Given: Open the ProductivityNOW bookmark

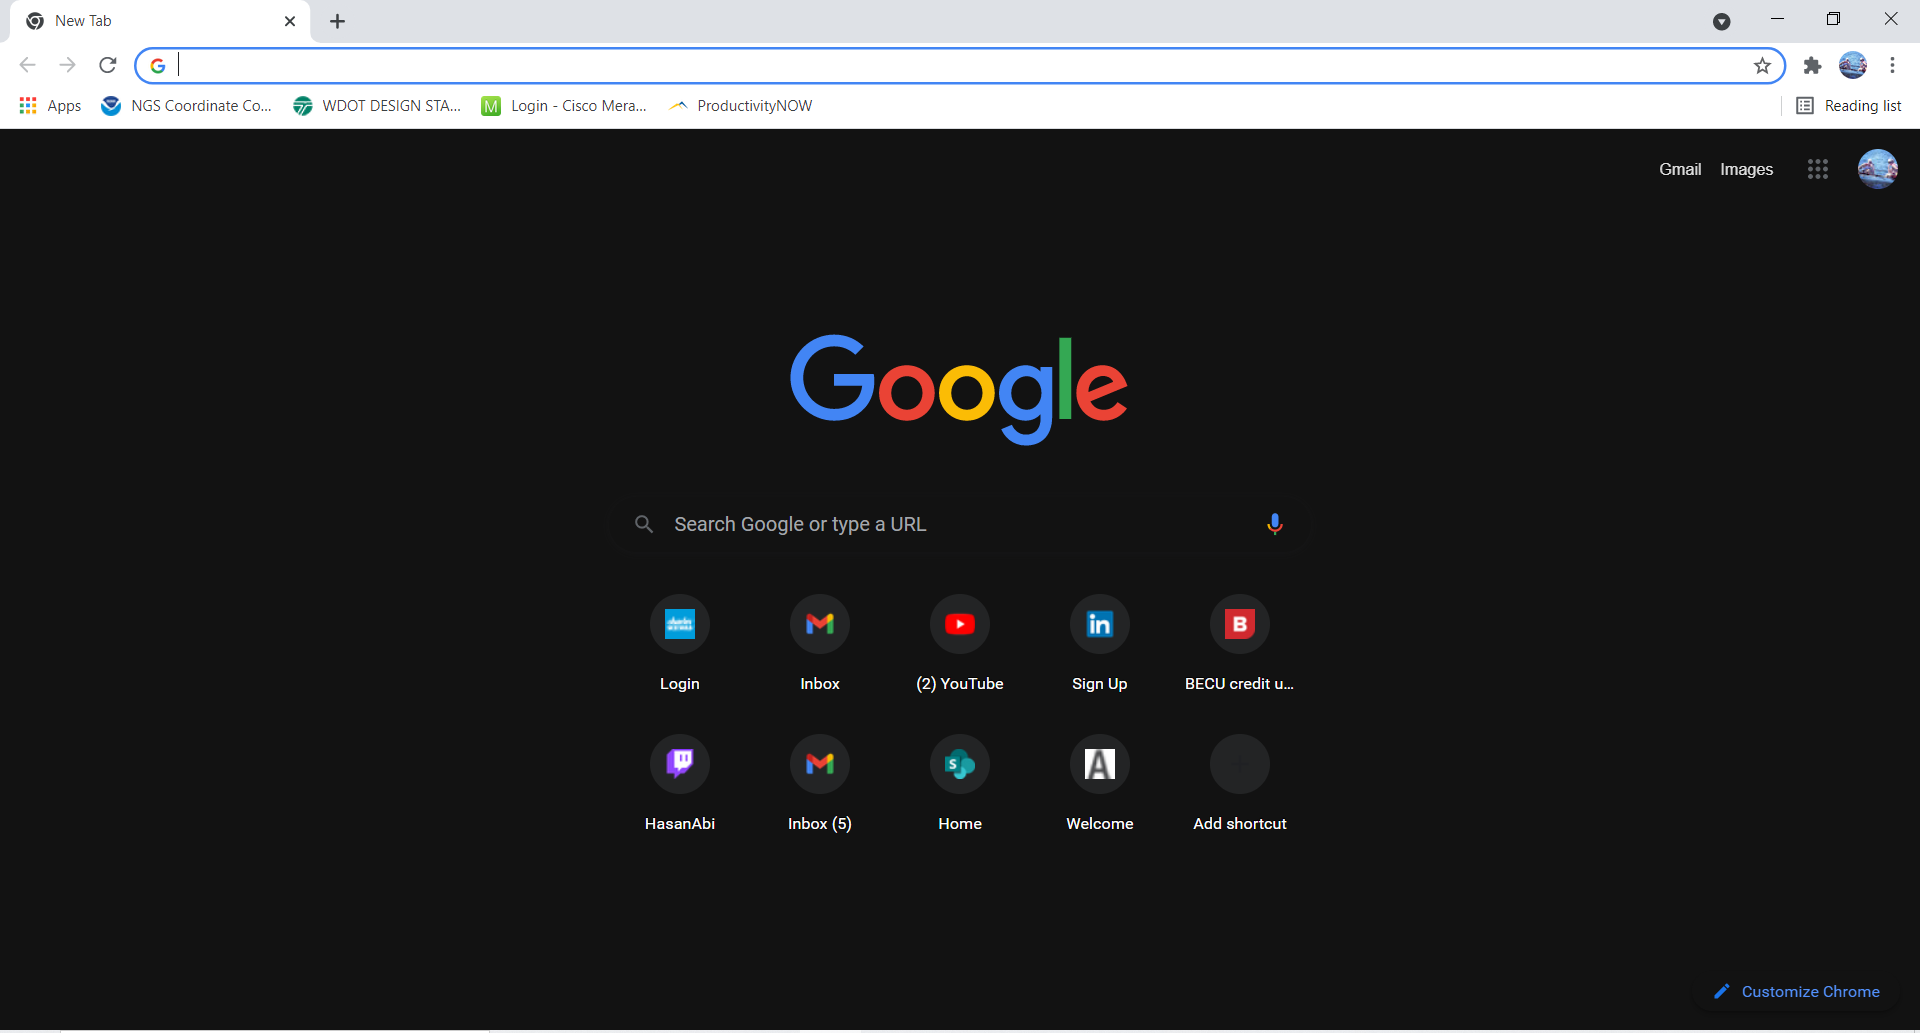Looking at the screenshot, I should (x=741, y=106).
